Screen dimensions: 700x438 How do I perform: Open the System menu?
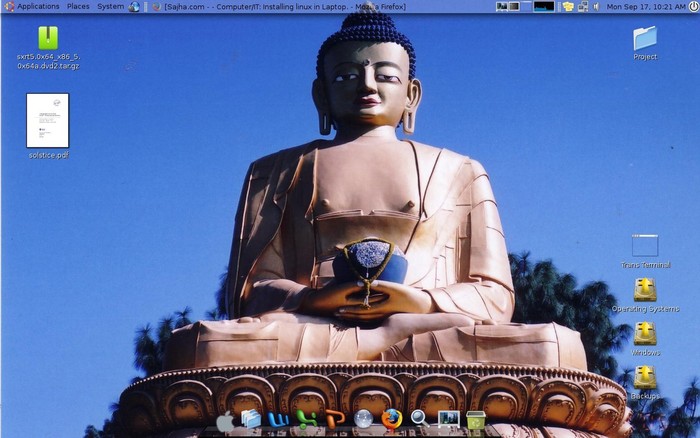[110, 6]
